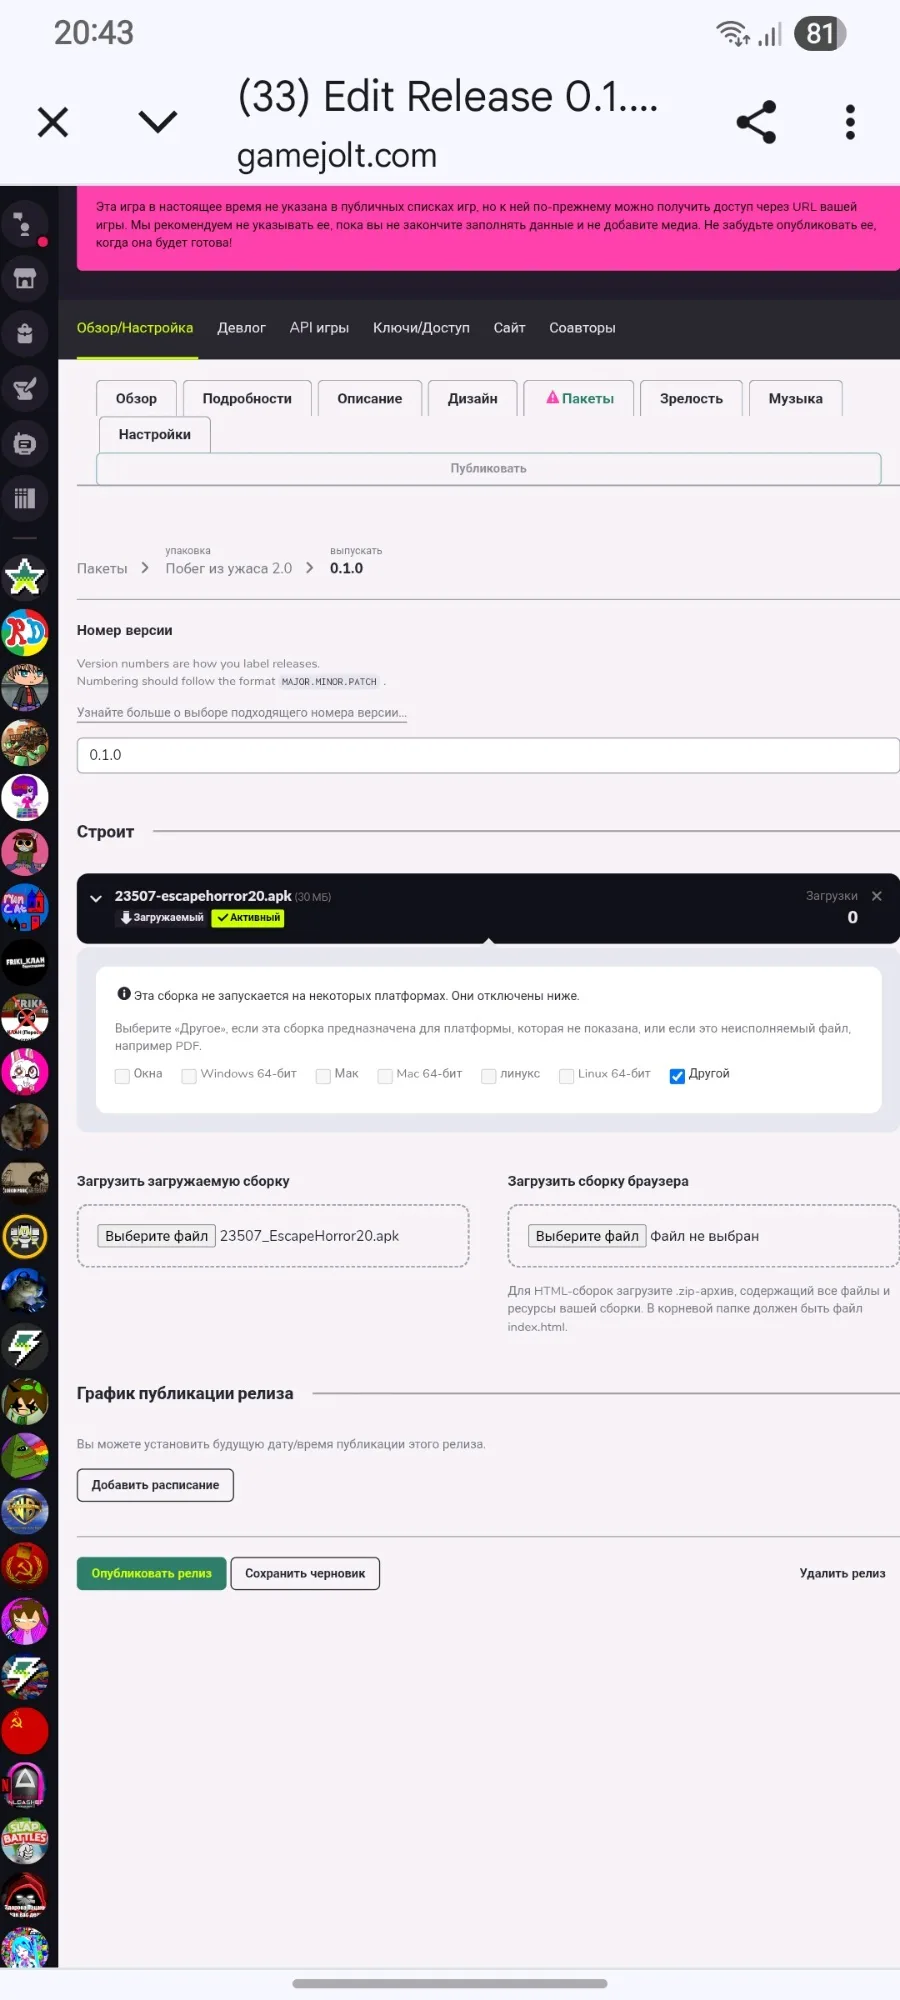900x2000 pixels.
Task: Open the Побег из ужаса 2.0 package breadcrumb
Action: click(x=229, y=568)
